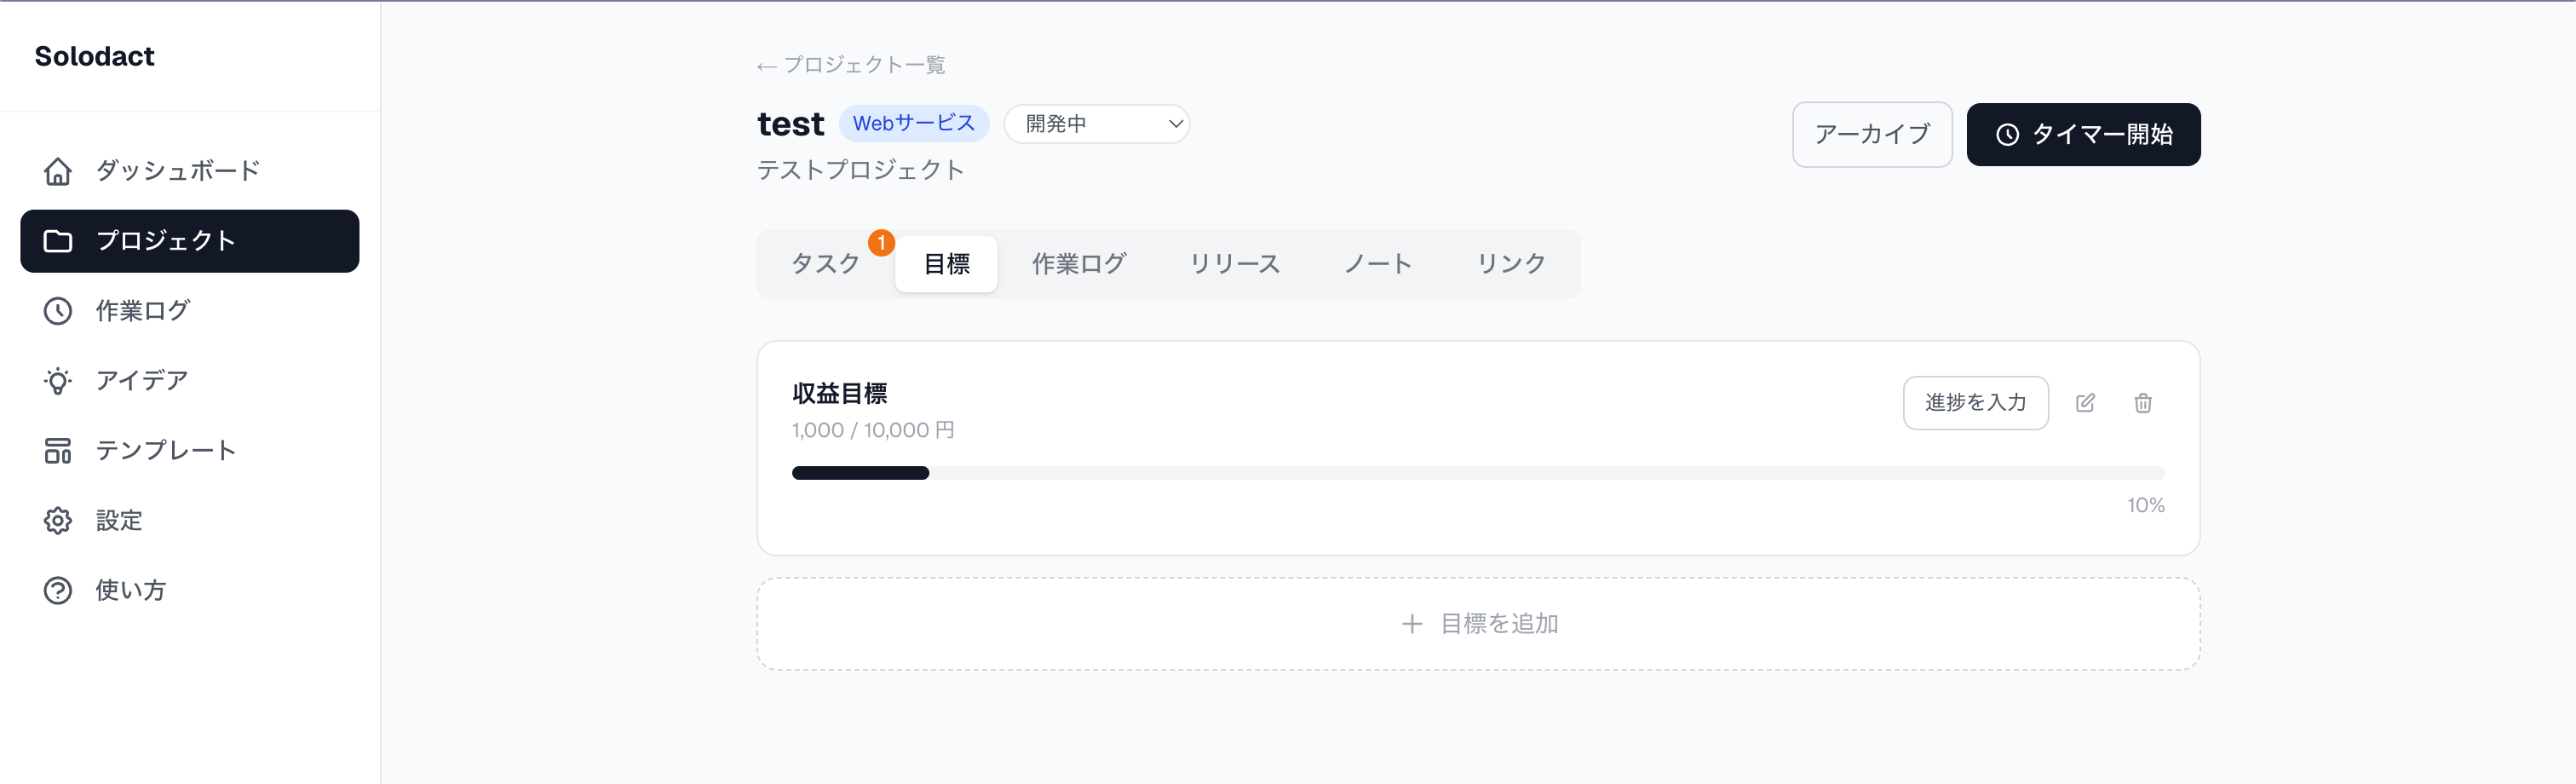The width and height of the screenshot is (2576, 784).
Task: Click the layout icon beside テンプレート
Action: point(58,451)
